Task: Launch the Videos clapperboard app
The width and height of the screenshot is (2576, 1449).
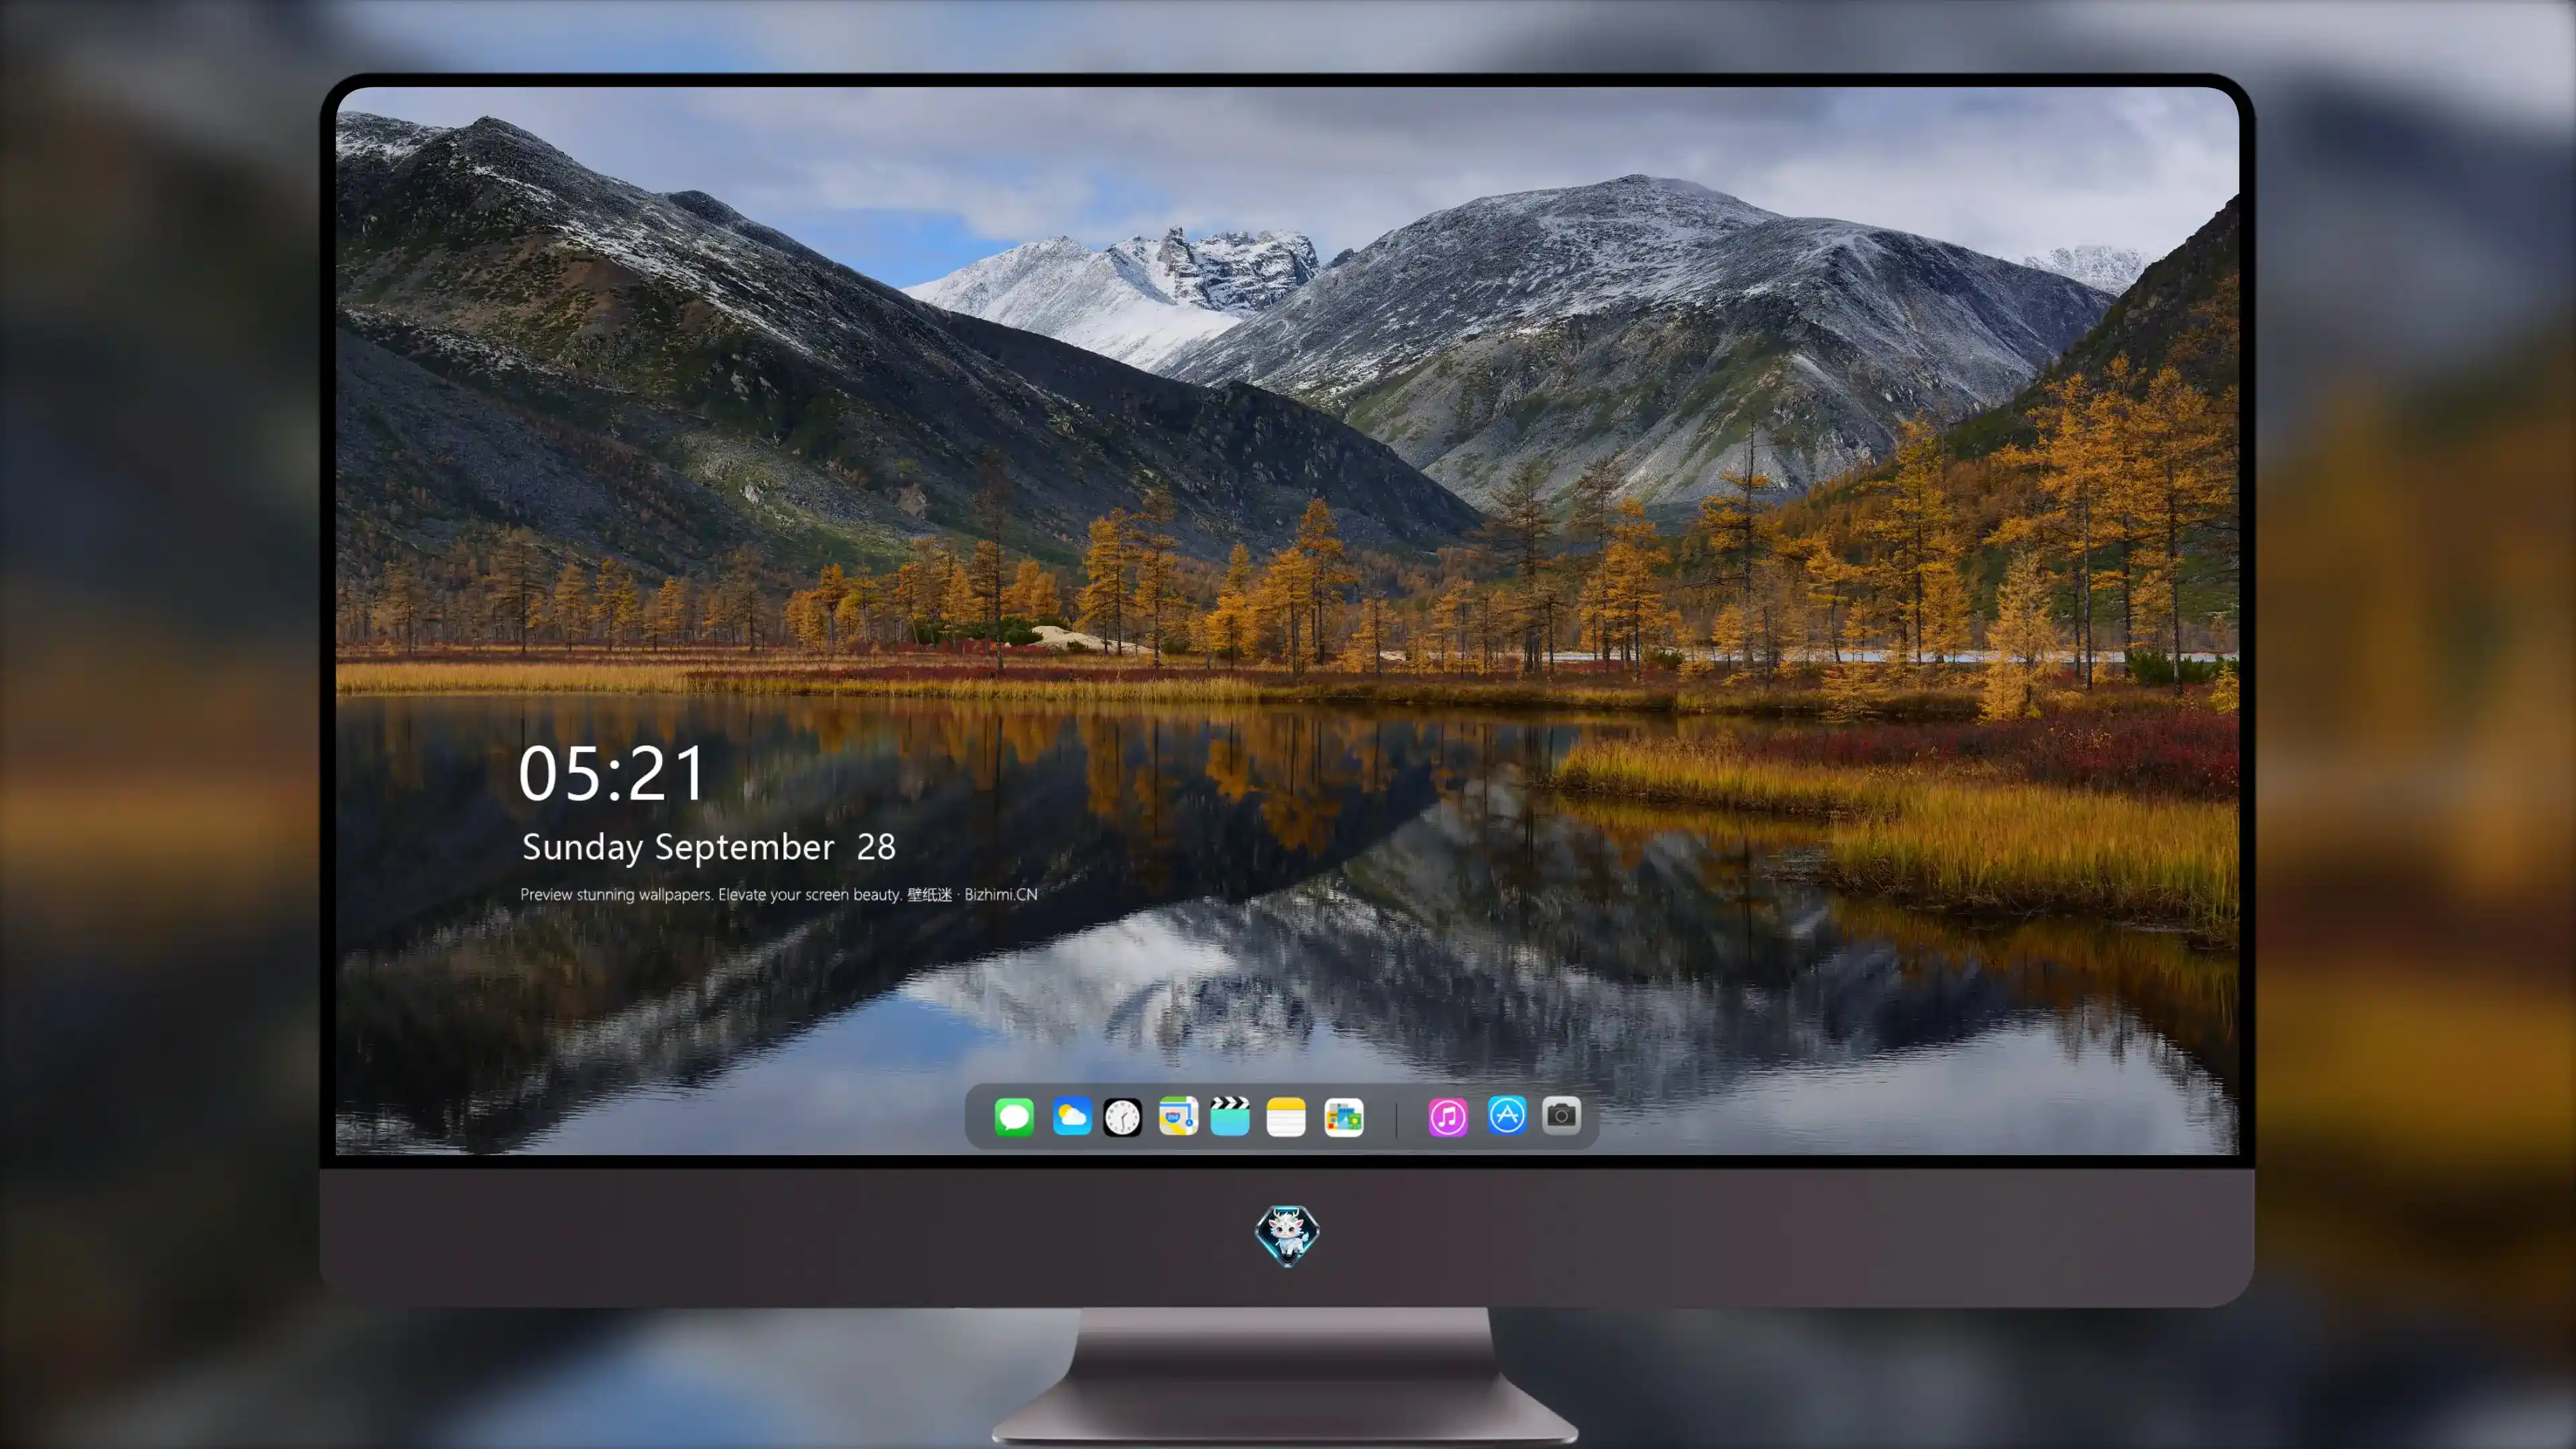Action: click(x=1230, y=1116)
